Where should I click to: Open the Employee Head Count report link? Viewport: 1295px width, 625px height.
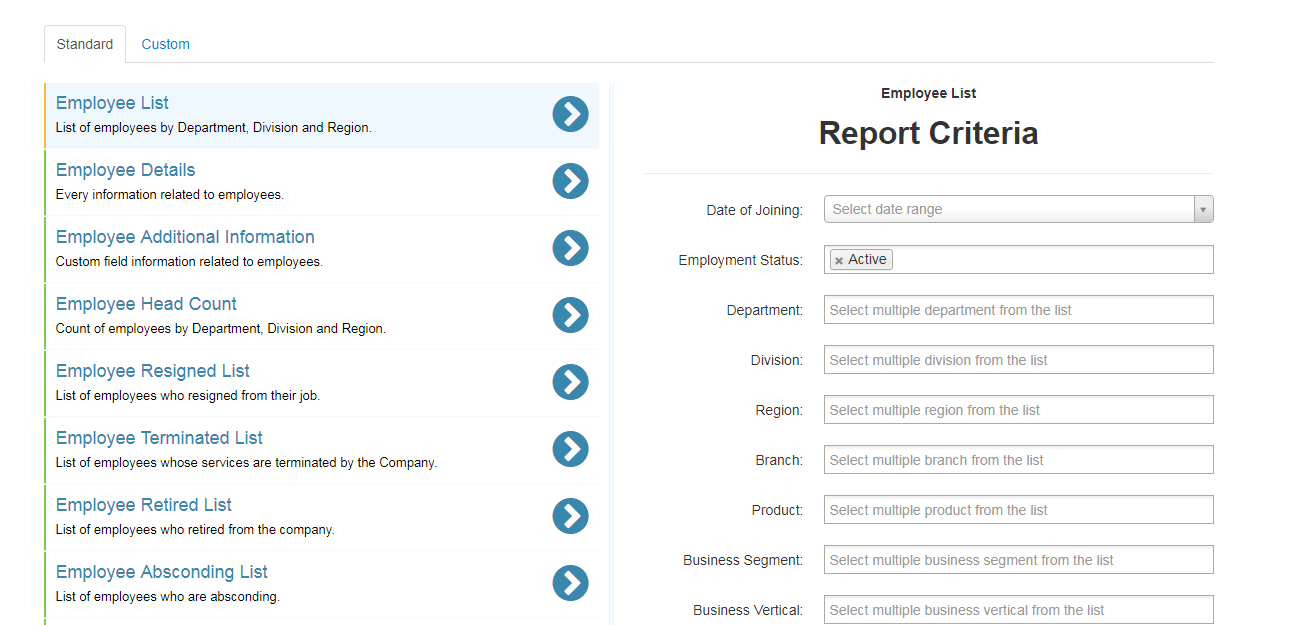[146, 304]
